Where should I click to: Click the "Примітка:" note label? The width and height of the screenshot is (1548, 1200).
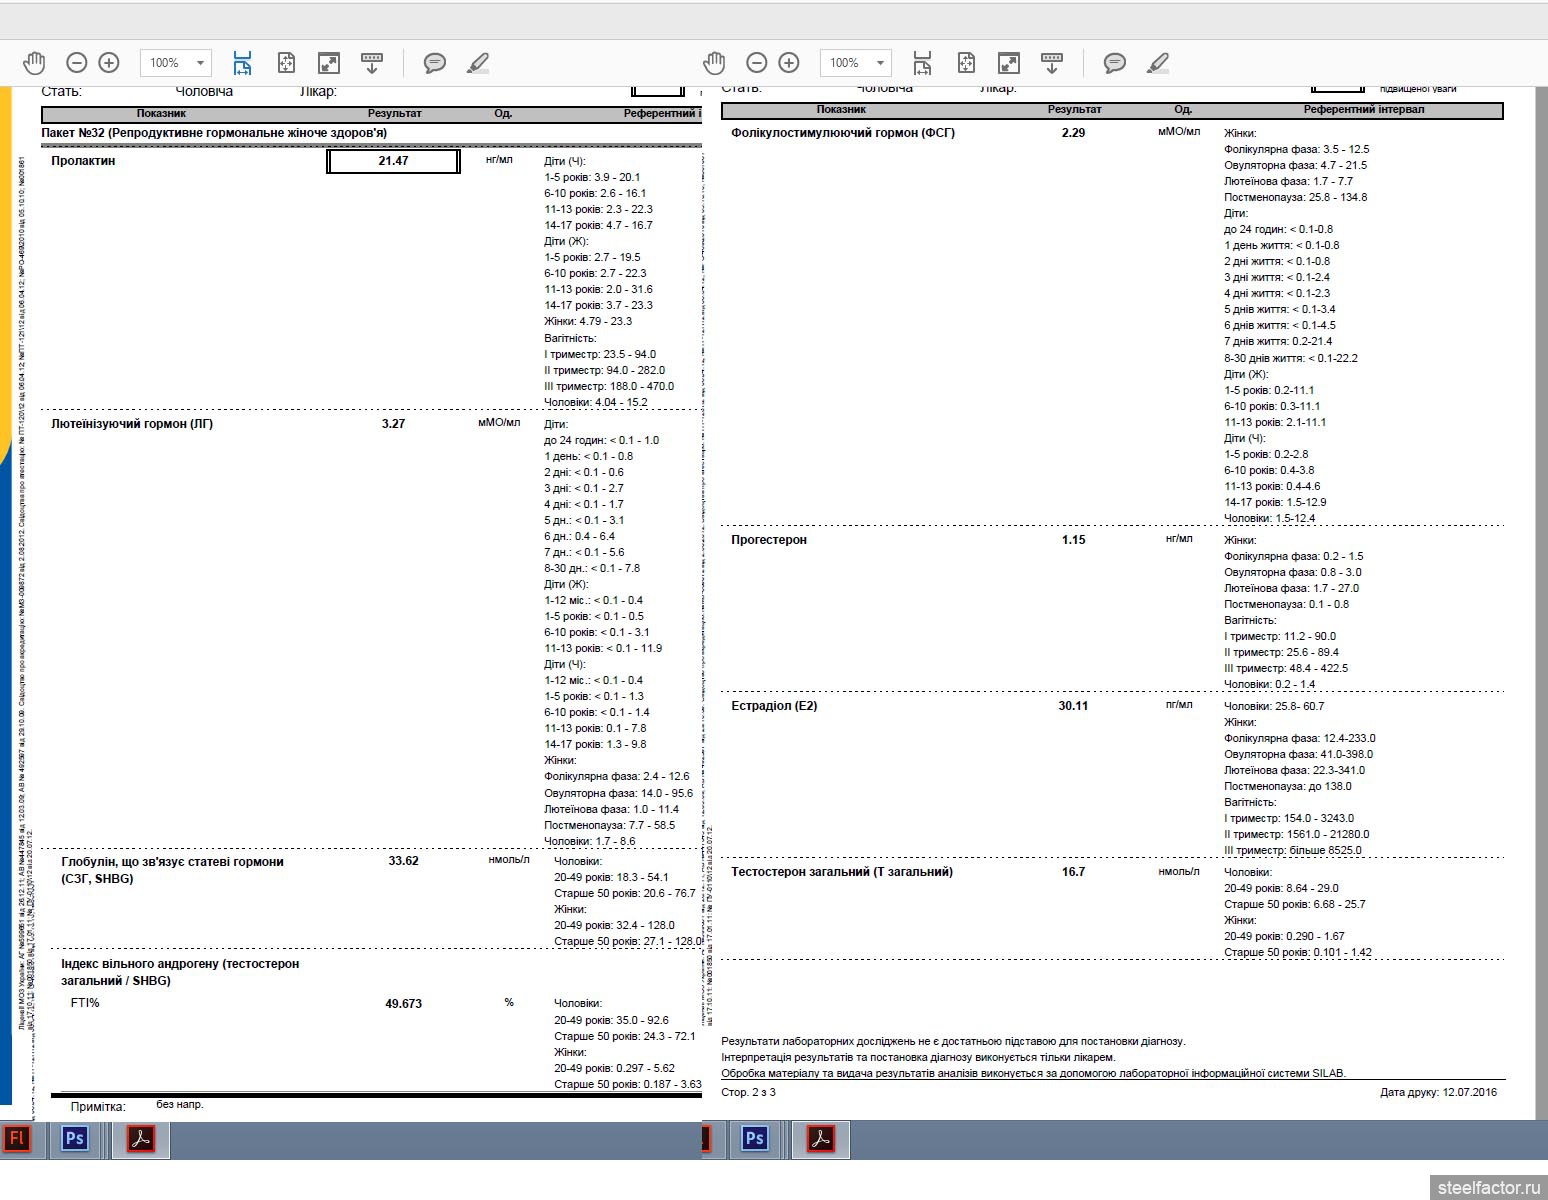click(x=98, y=1107)
